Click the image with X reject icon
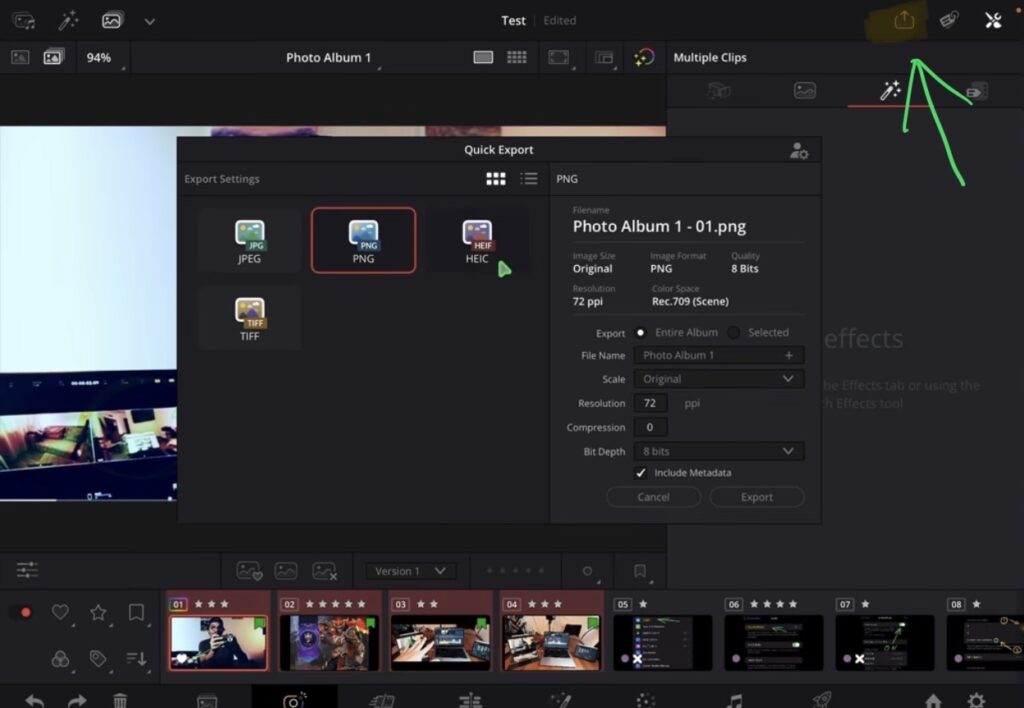Screen dimensions: 1024x708 (x=325, y=571)
